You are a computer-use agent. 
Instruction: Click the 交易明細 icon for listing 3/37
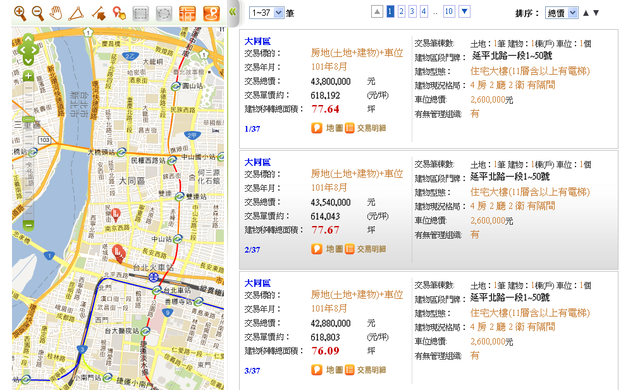349,370
